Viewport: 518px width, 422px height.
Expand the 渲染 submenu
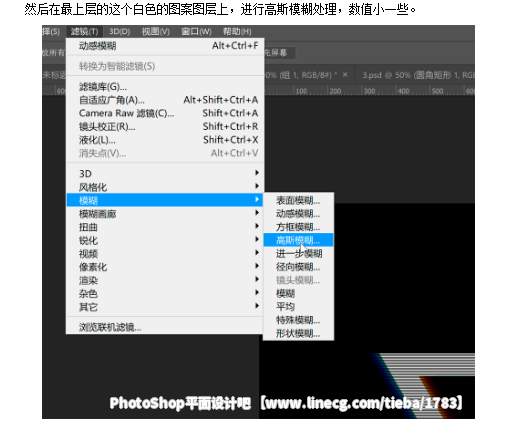tap(165, 280)
